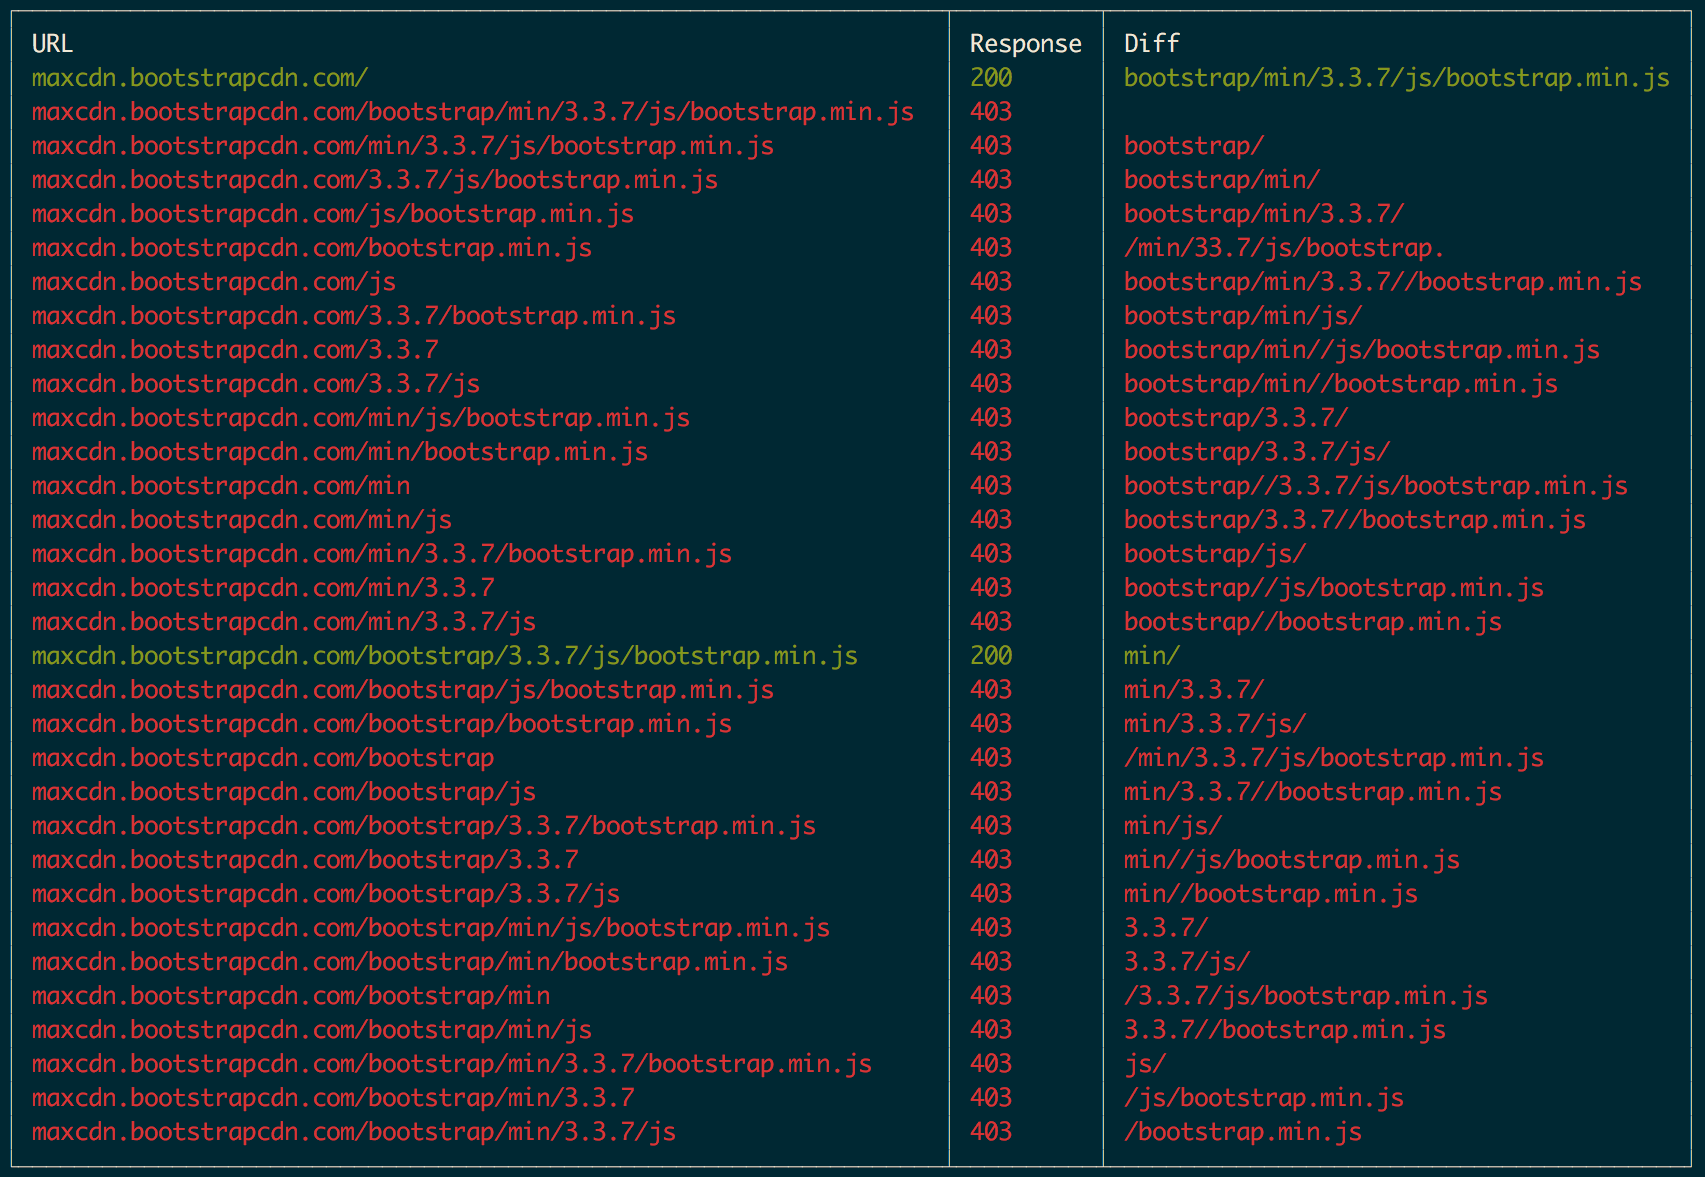Select URL maxcdn.bootstrapcdn.com/bootstrap/min/3.3.7/js
The image size is (1705, 1177).
pyautogui.click(x=354, y=1132)
